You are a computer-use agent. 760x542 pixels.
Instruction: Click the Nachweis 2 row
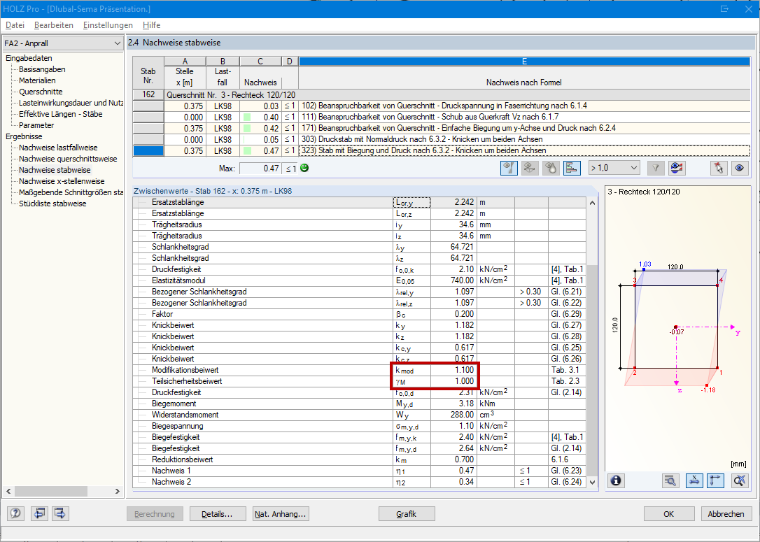click(x=359, y=482)
